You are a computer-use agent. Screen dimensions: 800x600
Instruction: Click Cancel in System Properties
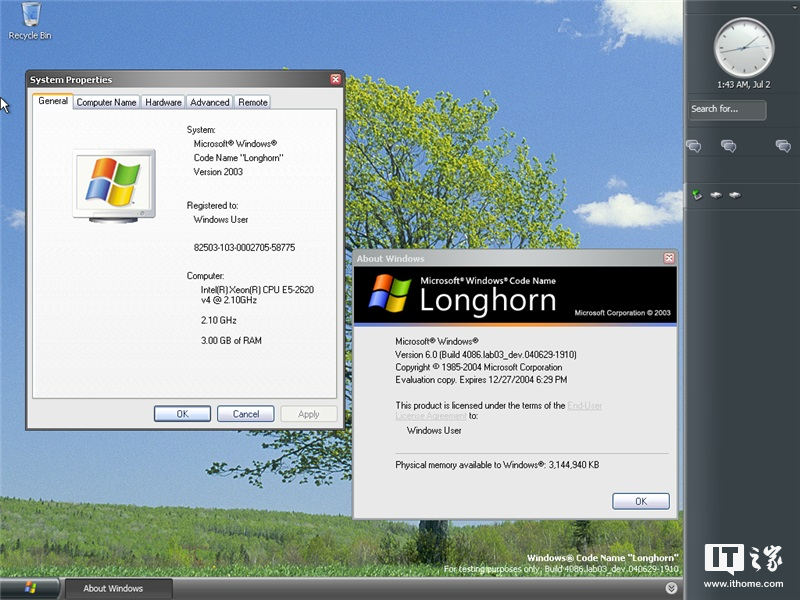246,414
